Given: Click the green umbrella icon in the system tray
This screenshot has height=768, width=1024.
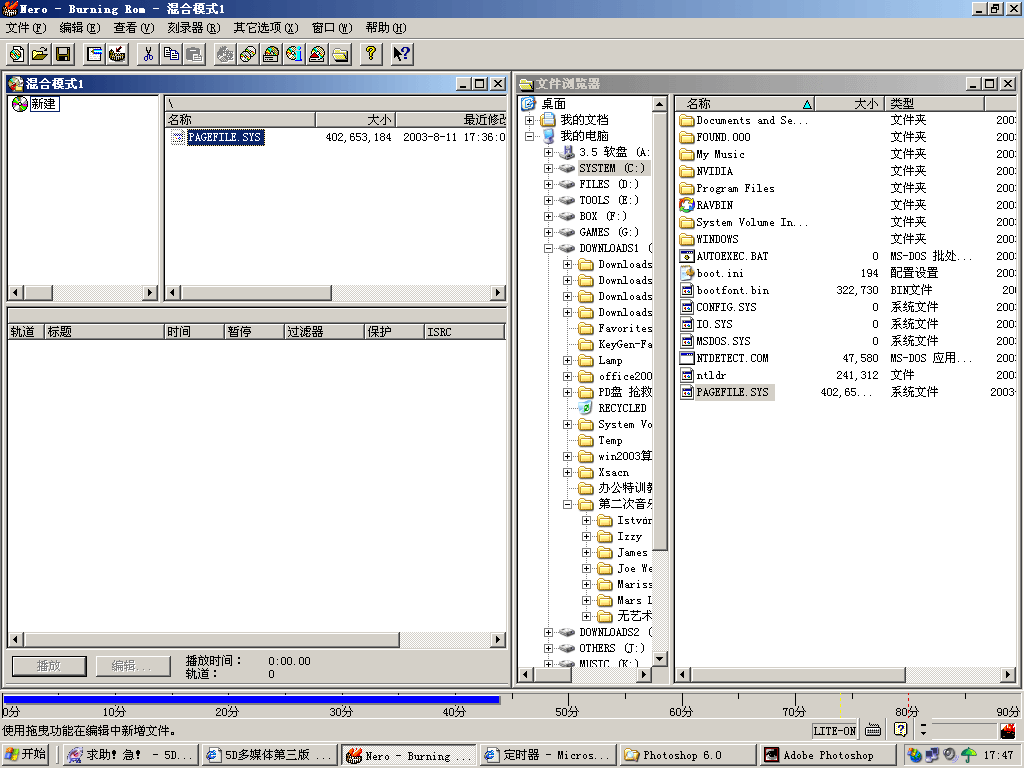Looking at the screenshot, I should [968, 755].
